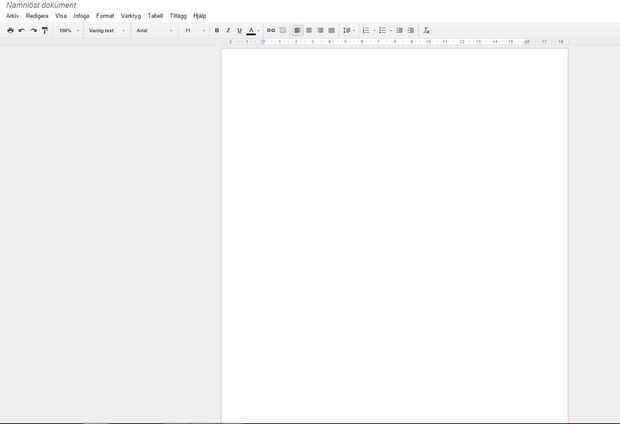Viewport: 620px width, 424px height.
Task: Open the Visa menu
Action: [61, 16]
